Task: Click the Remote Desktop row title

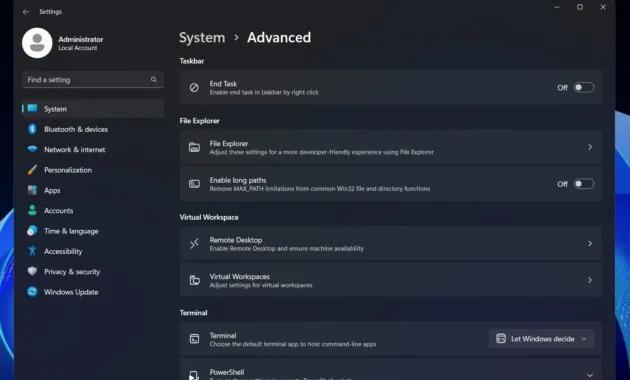Action: (x=235, y=240)
